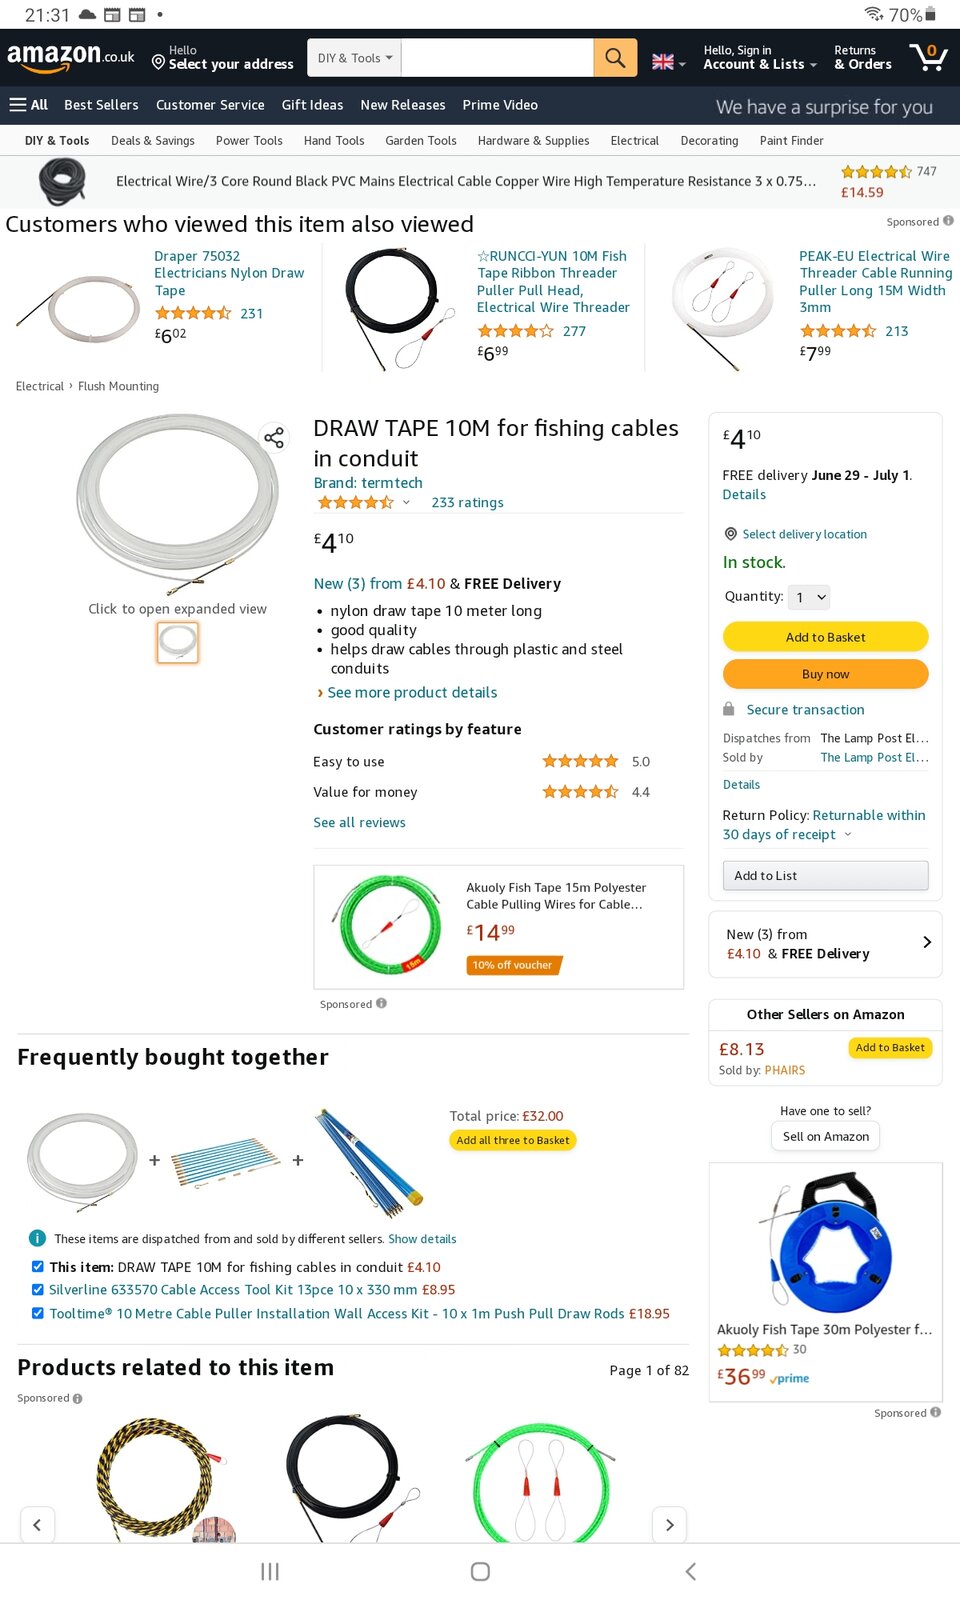The height and width of the screenshot is (1600, 960).
Task: Click the Amazon.co.uk logo
Action: coord(70,56)
